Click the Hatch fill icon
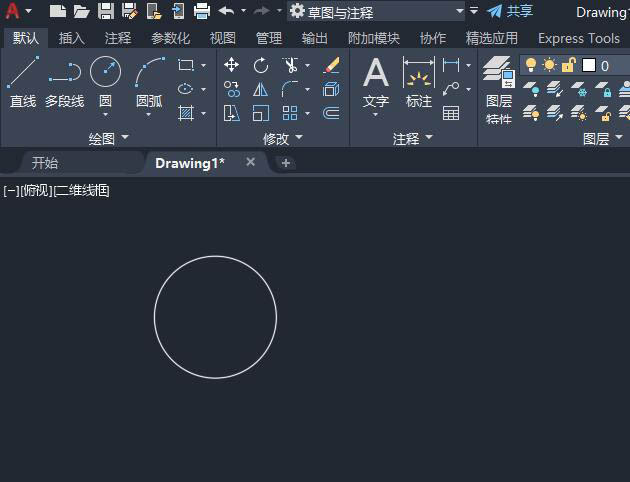 pos(186,113)
